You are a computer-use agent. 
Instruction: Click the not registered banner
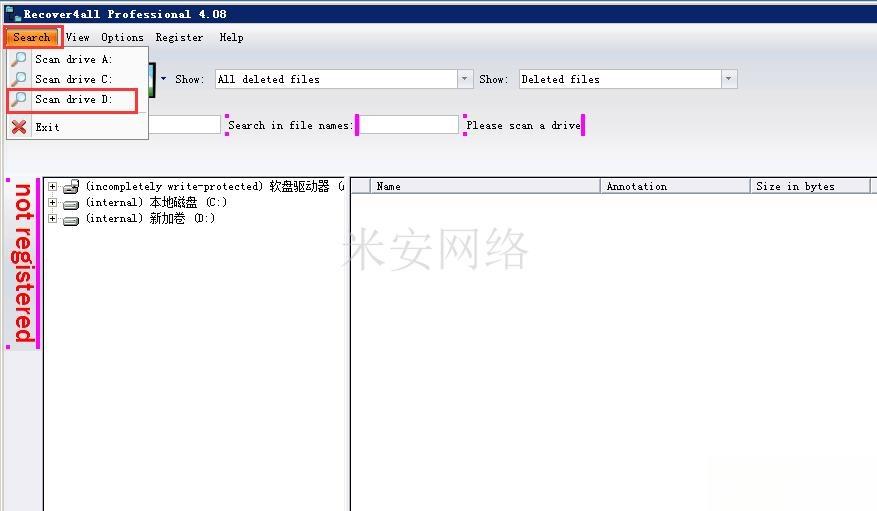click(x=23, y=263)
